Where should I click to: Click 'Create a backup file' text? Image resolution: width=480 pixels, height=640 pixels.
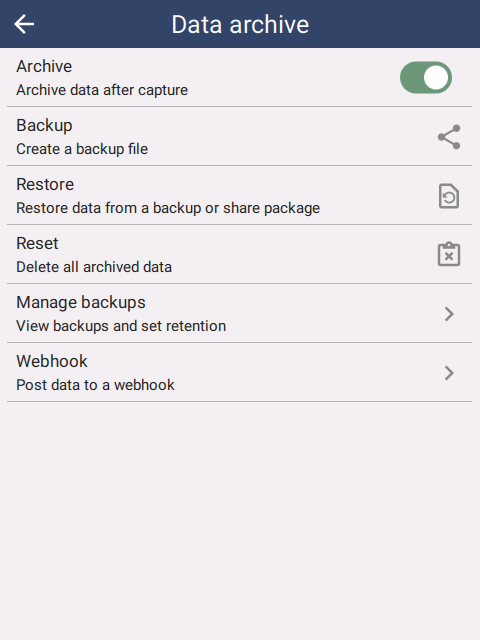[82, 149]
